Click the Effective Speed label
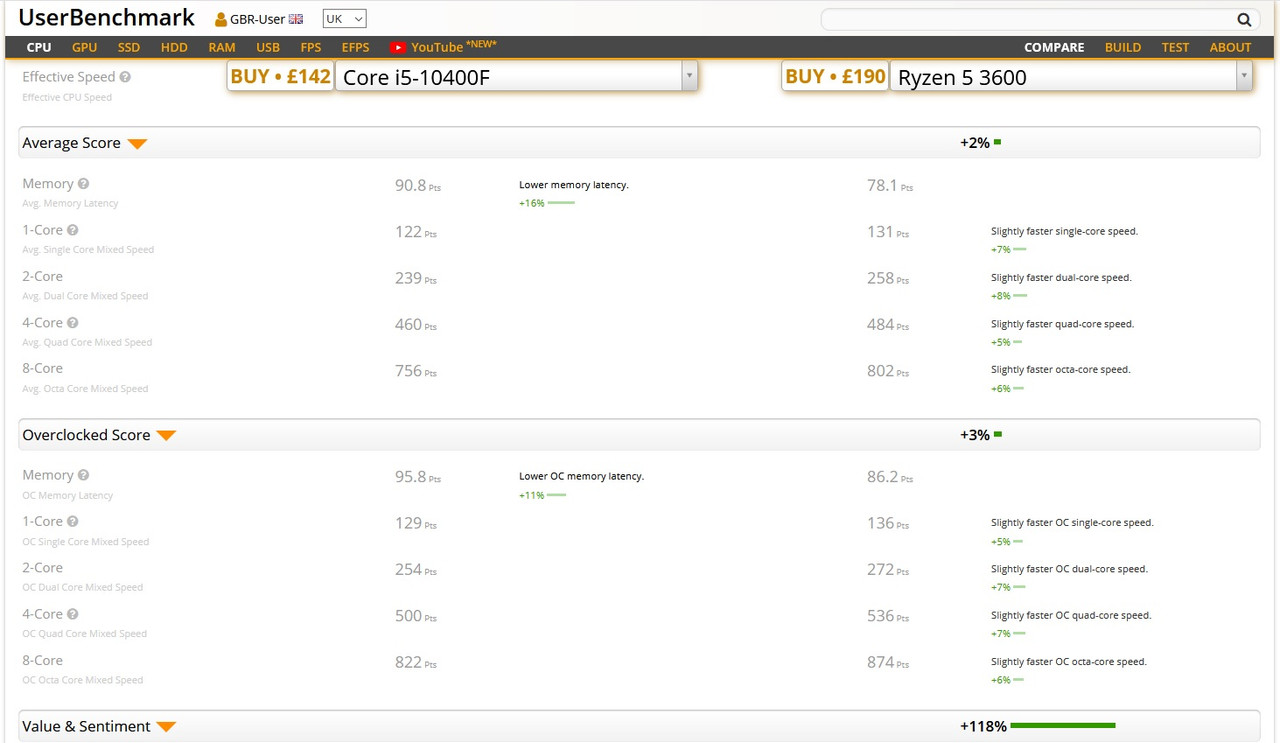The width and height of the screenshot is (1280, 743). [x=69, y=76]
